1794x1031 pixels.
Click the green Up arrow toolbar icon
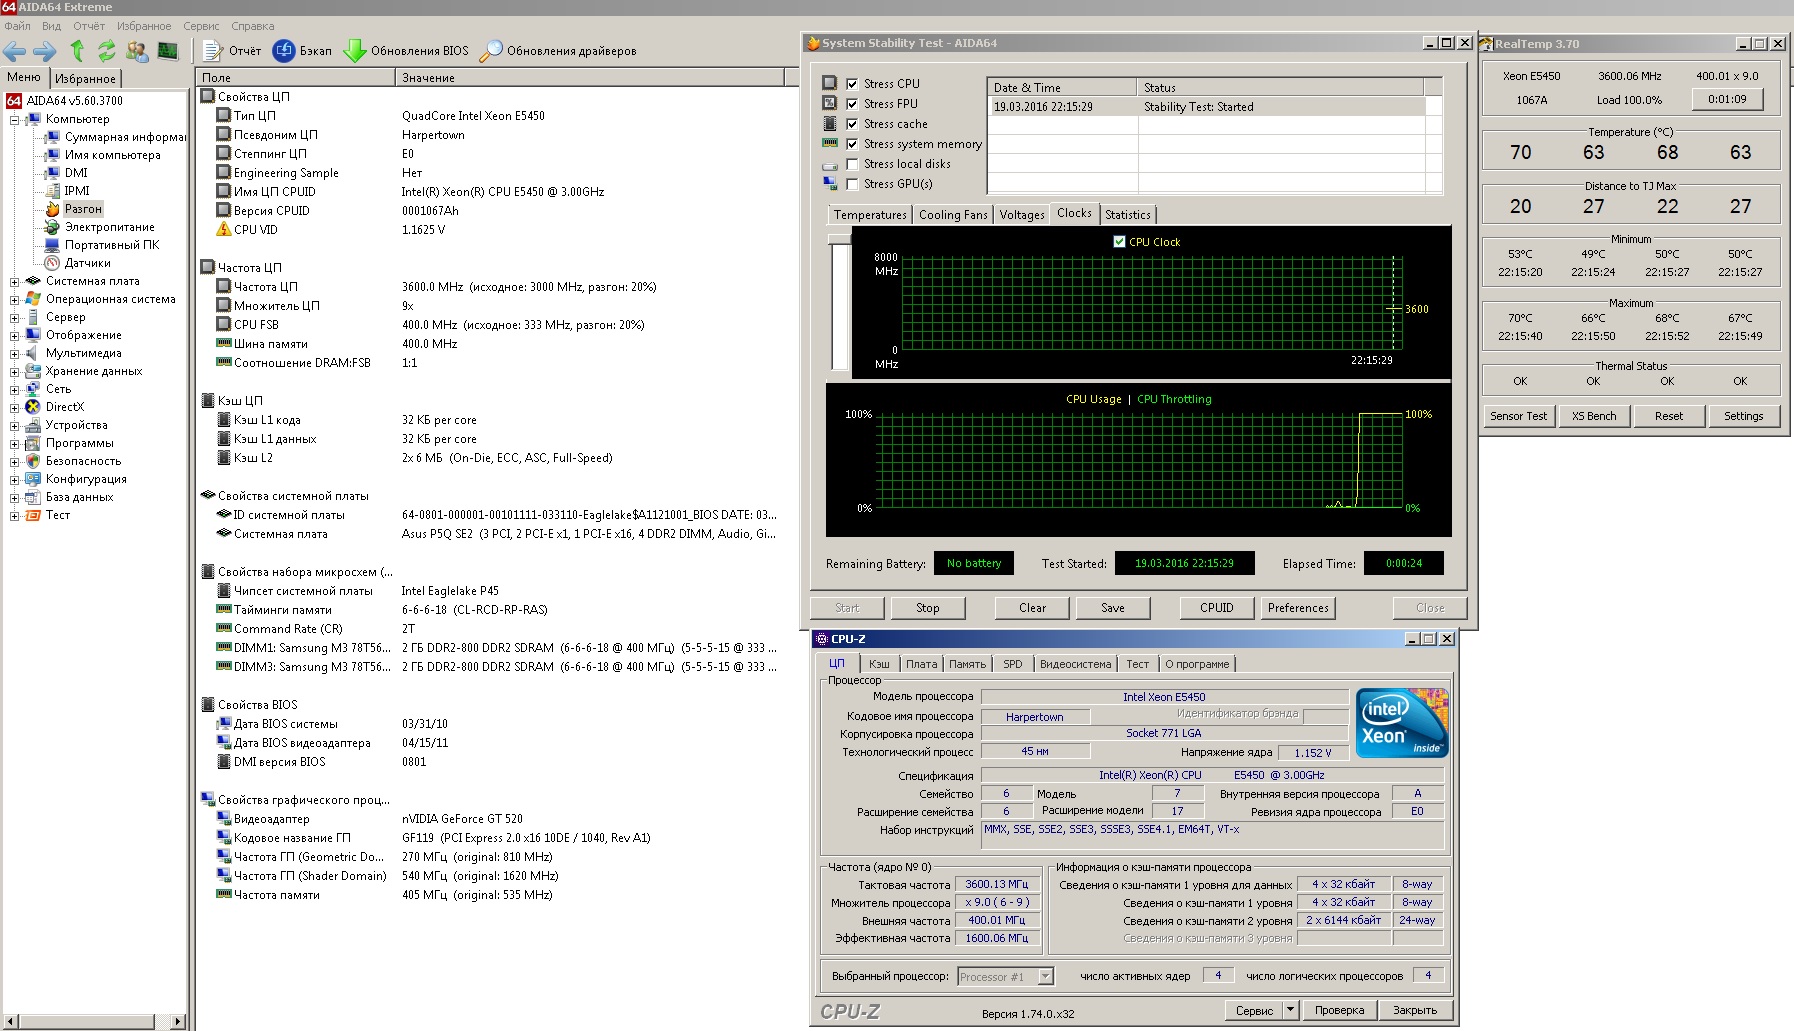[x=77, y=50]
